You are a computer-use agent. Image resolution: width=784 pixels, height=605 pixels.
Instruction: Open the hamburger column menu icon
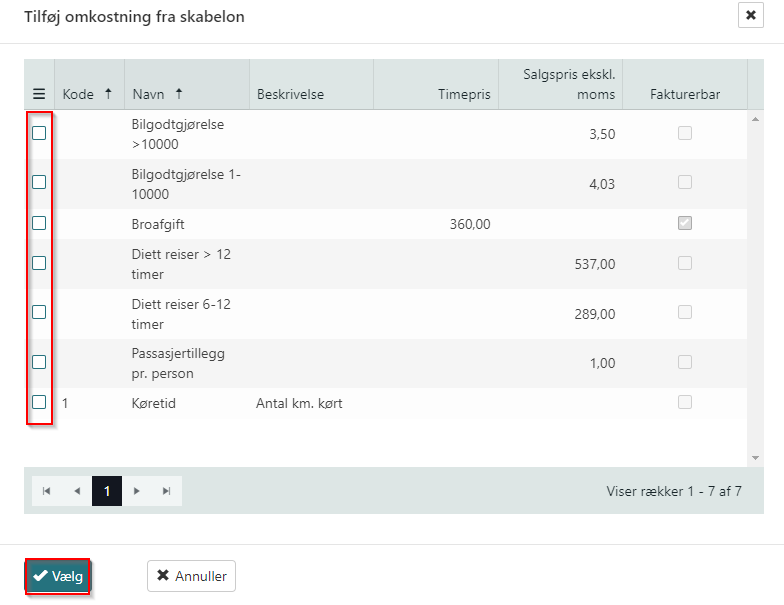[39, 94]
